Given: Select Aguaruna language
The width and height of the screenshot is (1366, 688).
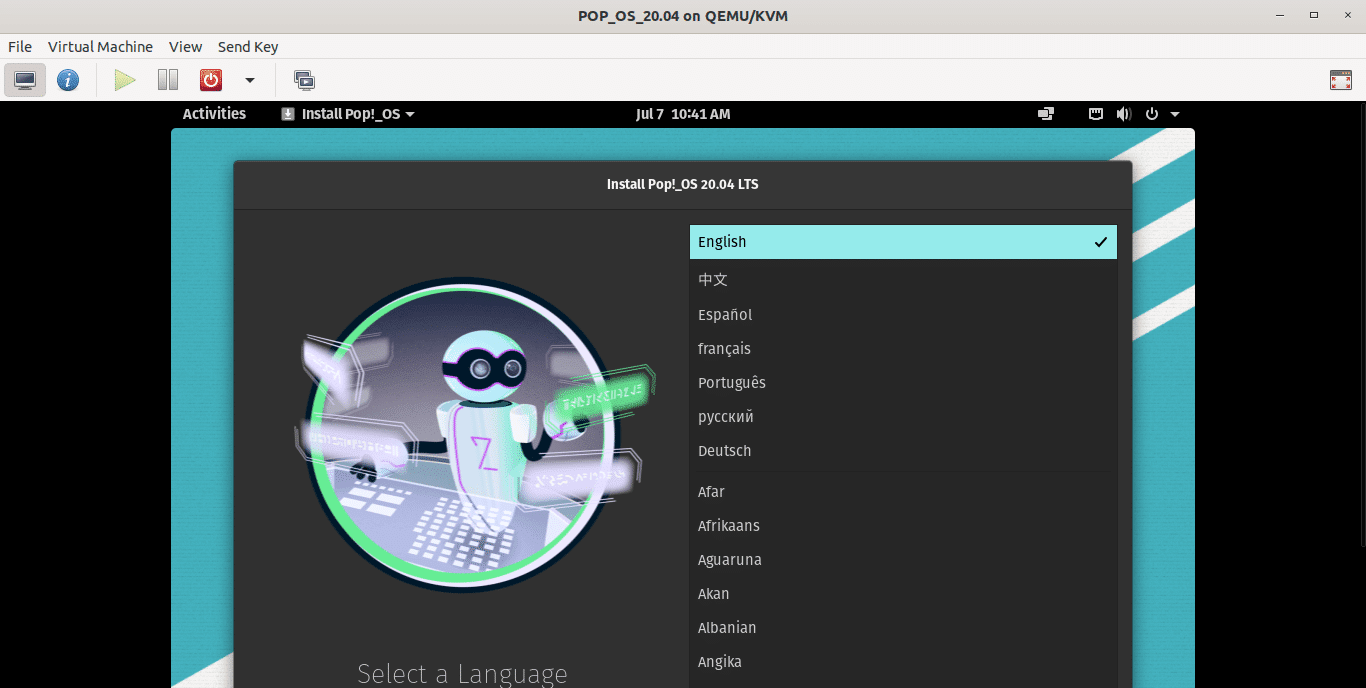Looking at the screenshot, I should (x=903, y=560).
